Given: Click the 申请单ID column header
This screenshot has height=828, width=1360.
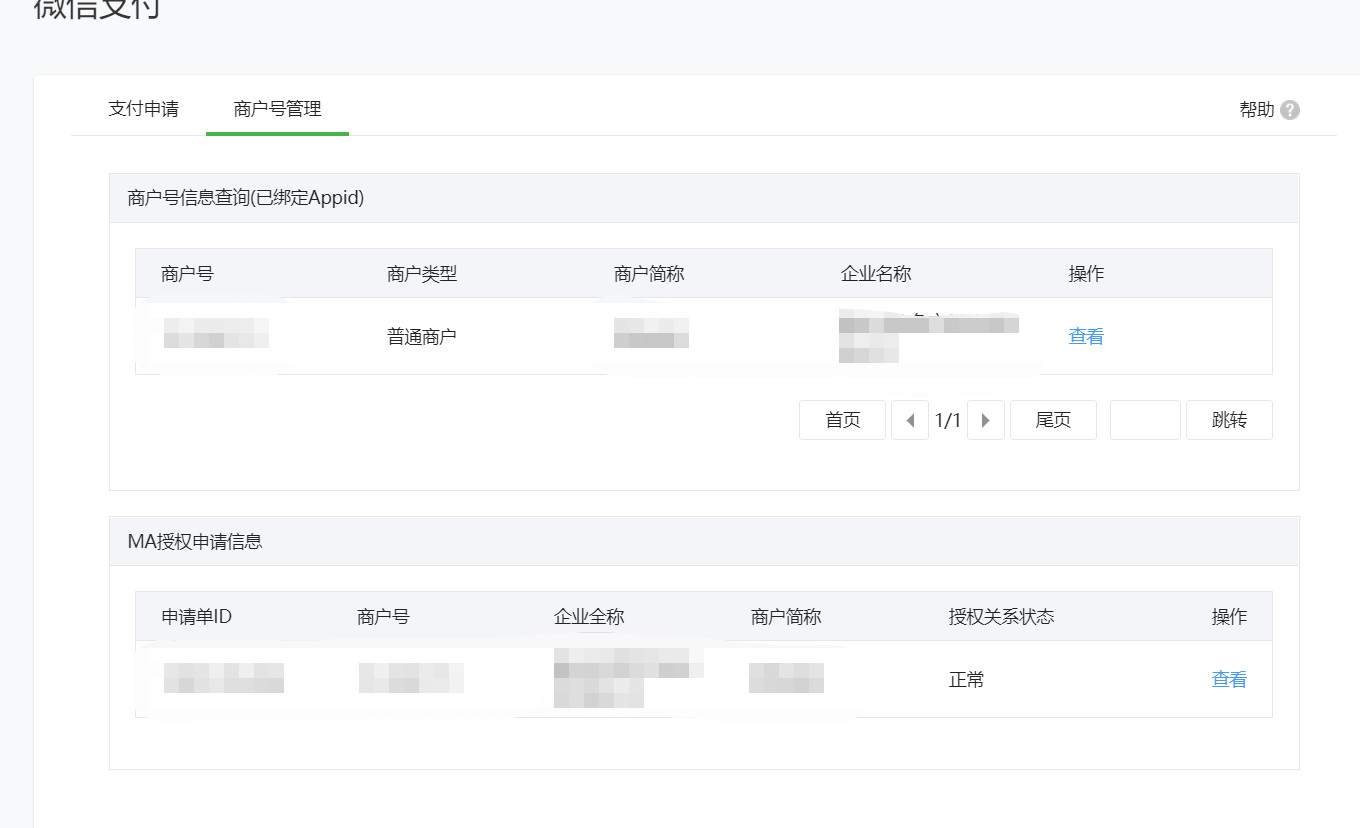Looking at the screenshot, I should (197, 617).
